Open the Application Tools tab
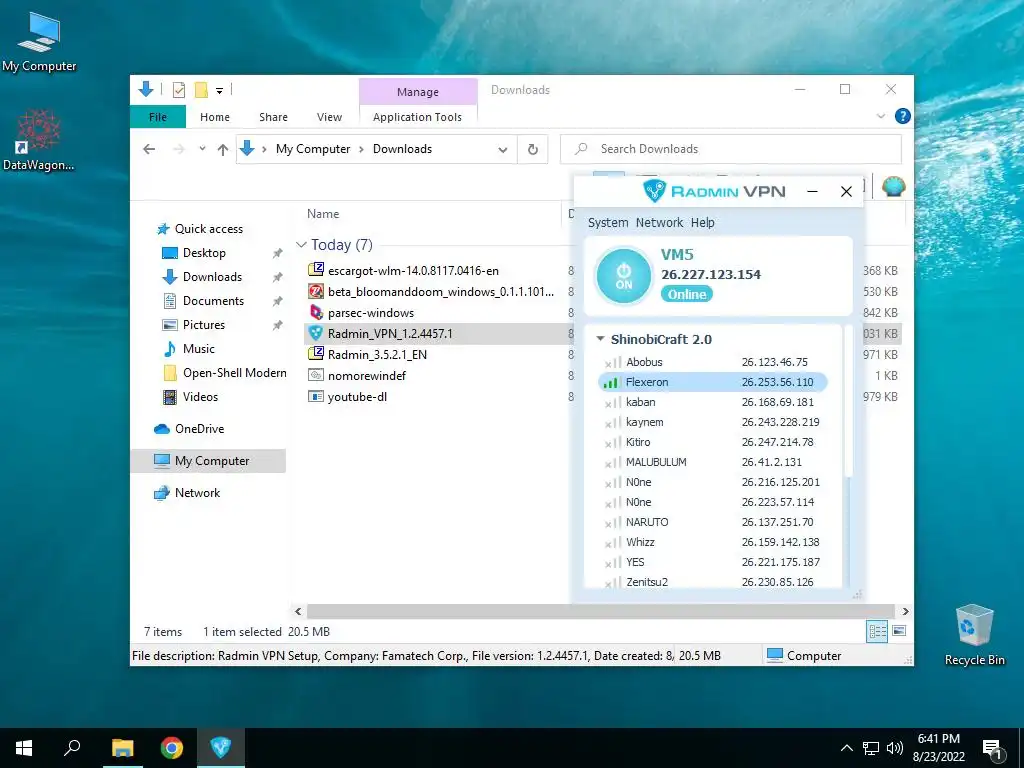This screenshot has width=1024, height=768. pos(417,117)
